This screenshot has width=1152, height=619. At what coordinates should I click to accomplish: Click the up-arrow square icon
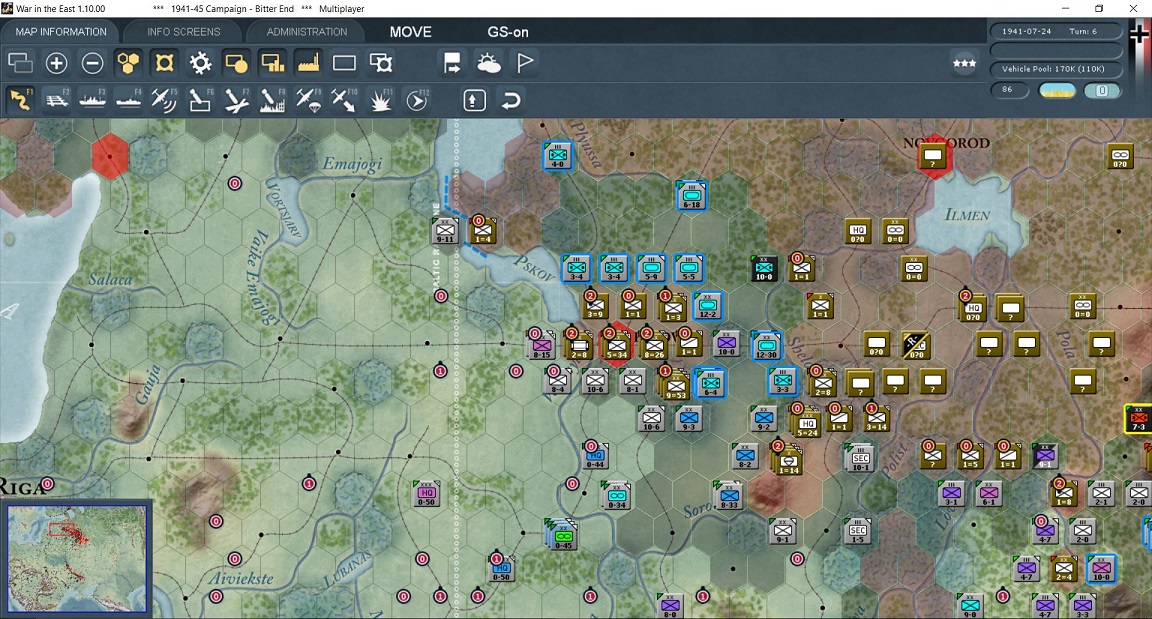[475, 100]
